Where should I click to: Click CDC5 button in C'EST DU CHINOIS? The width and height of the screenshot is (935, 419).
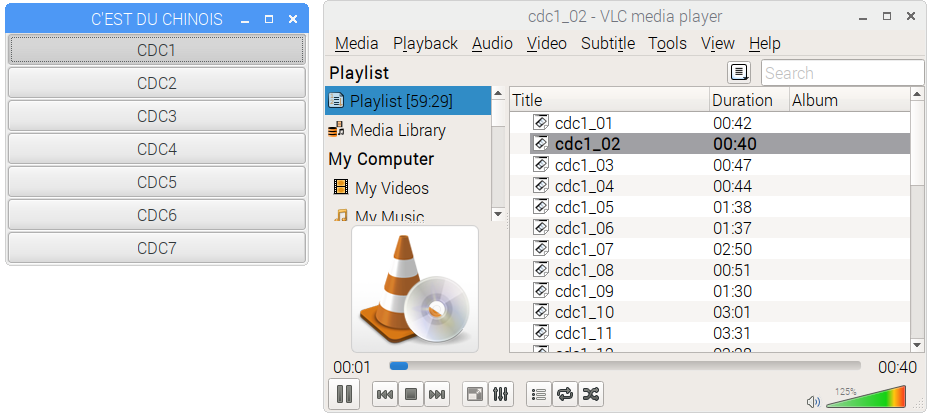157,182
